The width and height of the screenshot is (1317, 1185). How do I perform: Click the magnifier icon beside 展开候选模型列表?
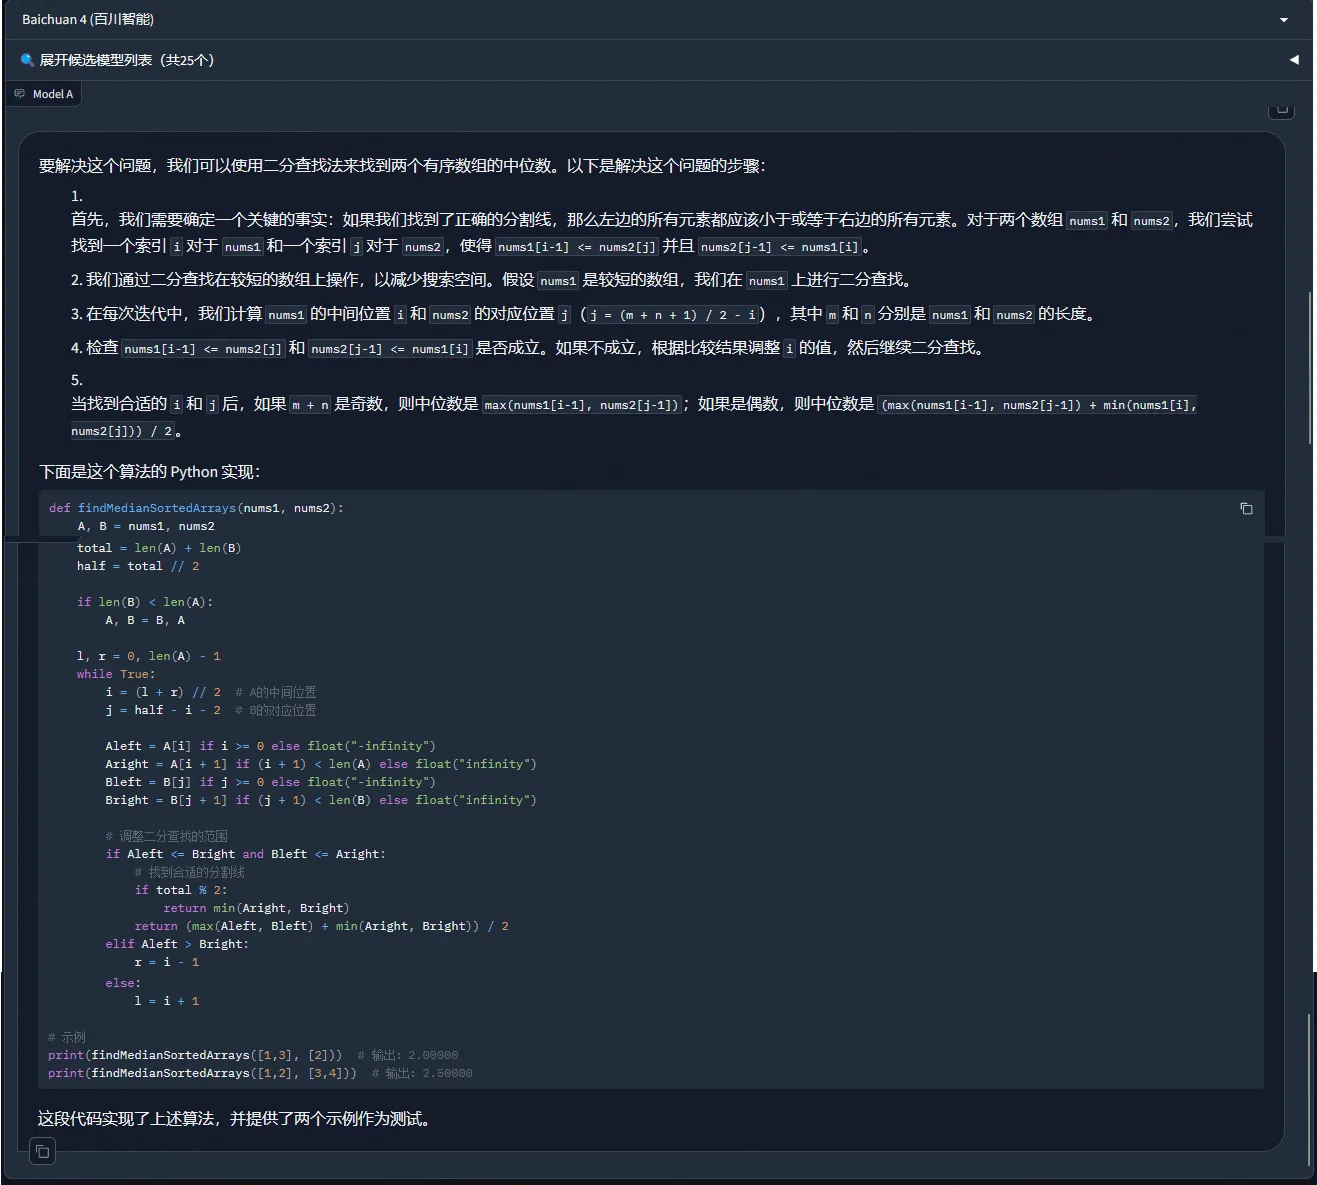tap(27, 60)
